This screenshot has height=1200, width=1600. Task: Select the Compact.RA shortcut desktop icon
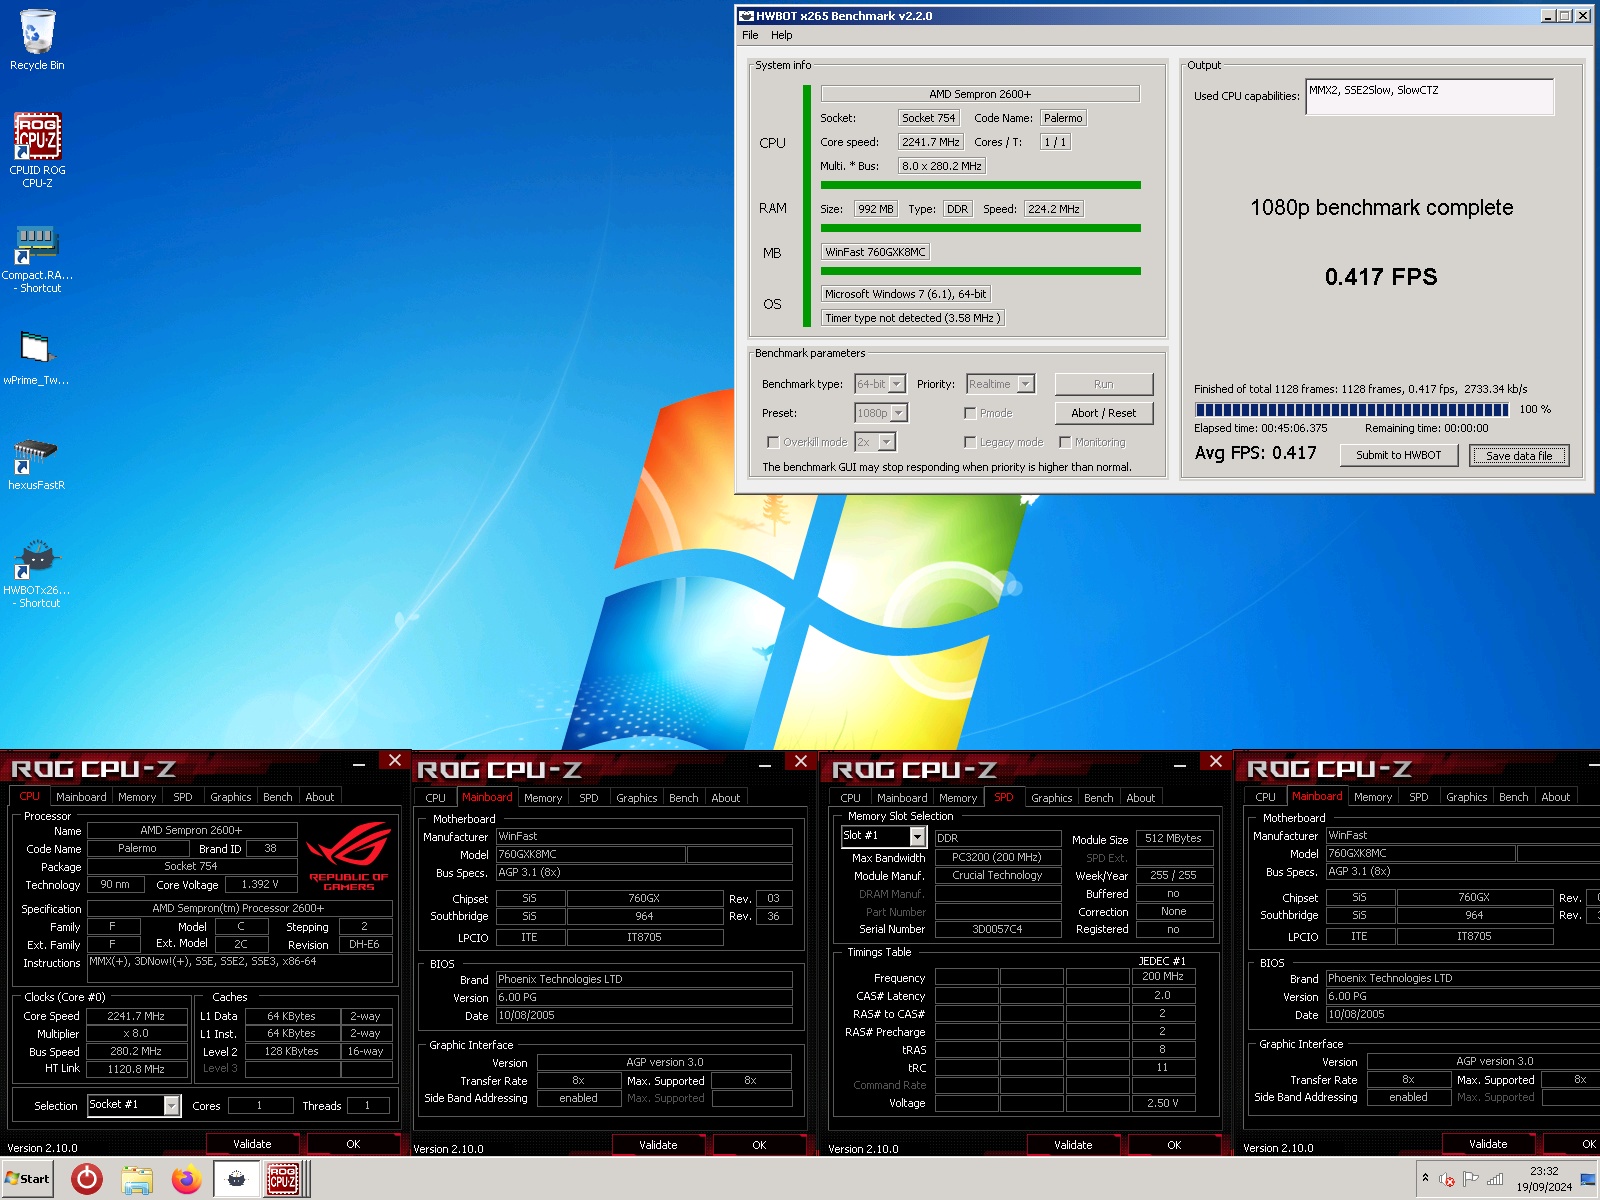(x=37, y=258)
